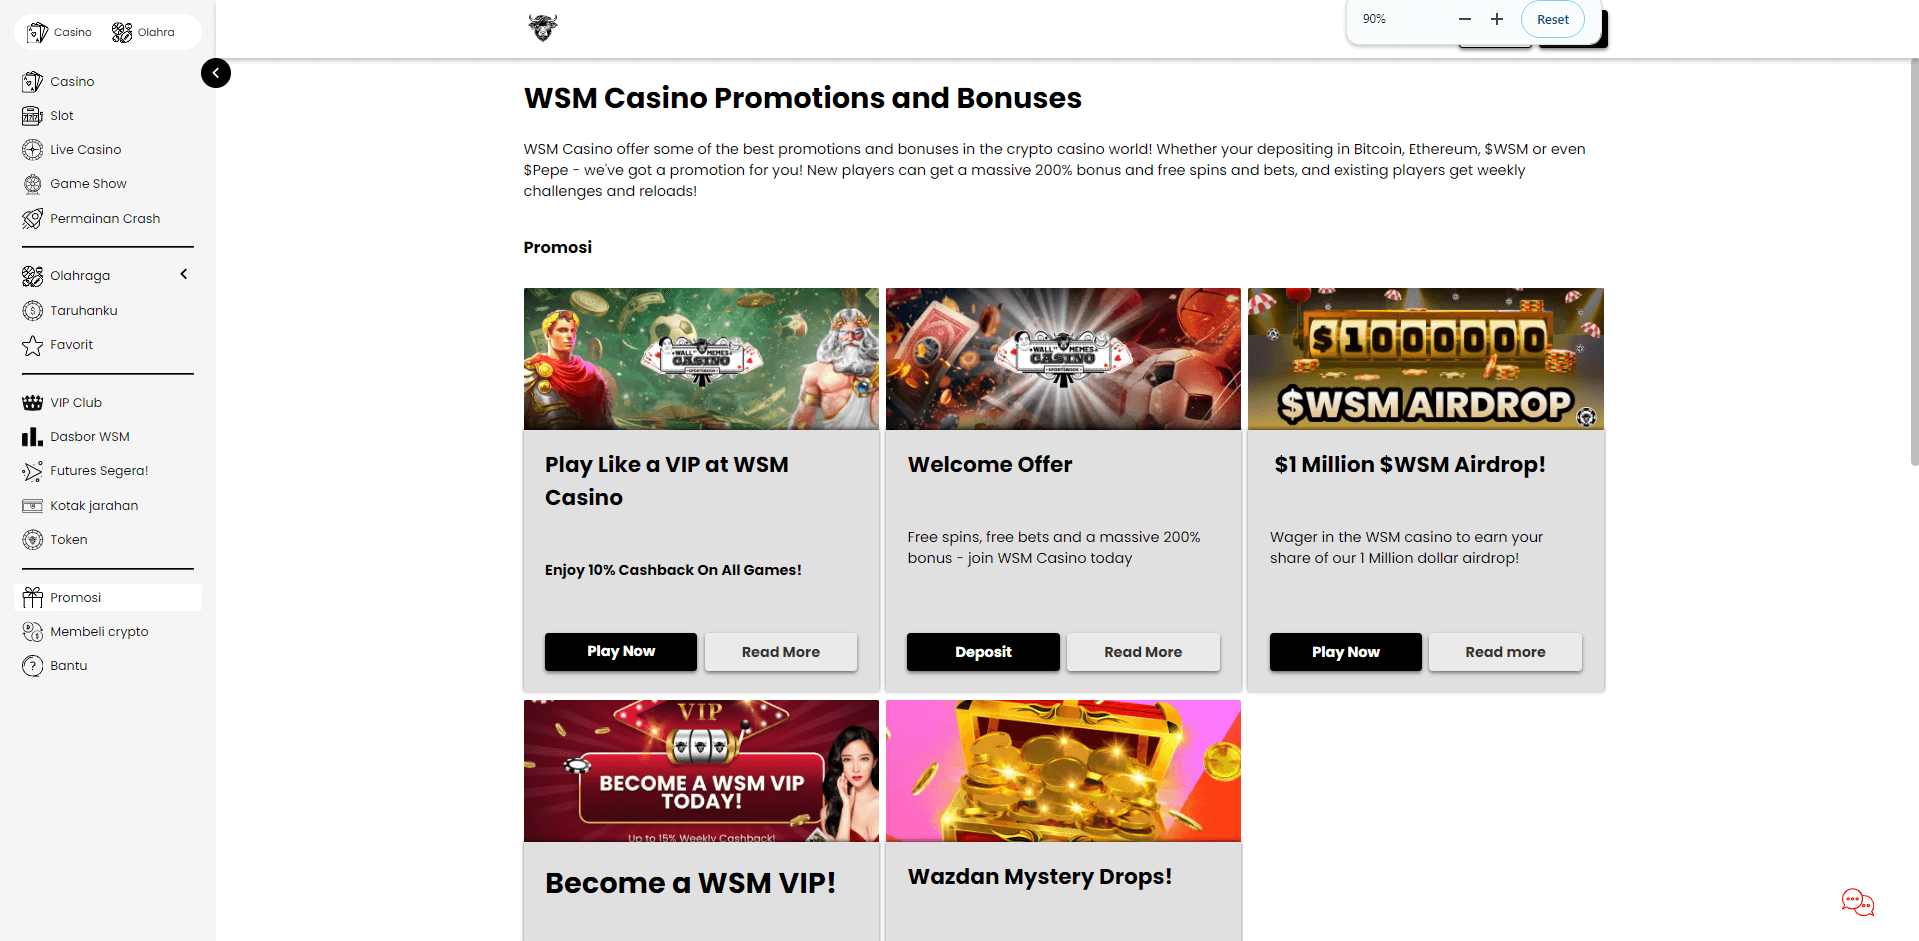The image size is (1919, 941).
Task: Increase zoom with the plus button
Action: click(1497, 19)
